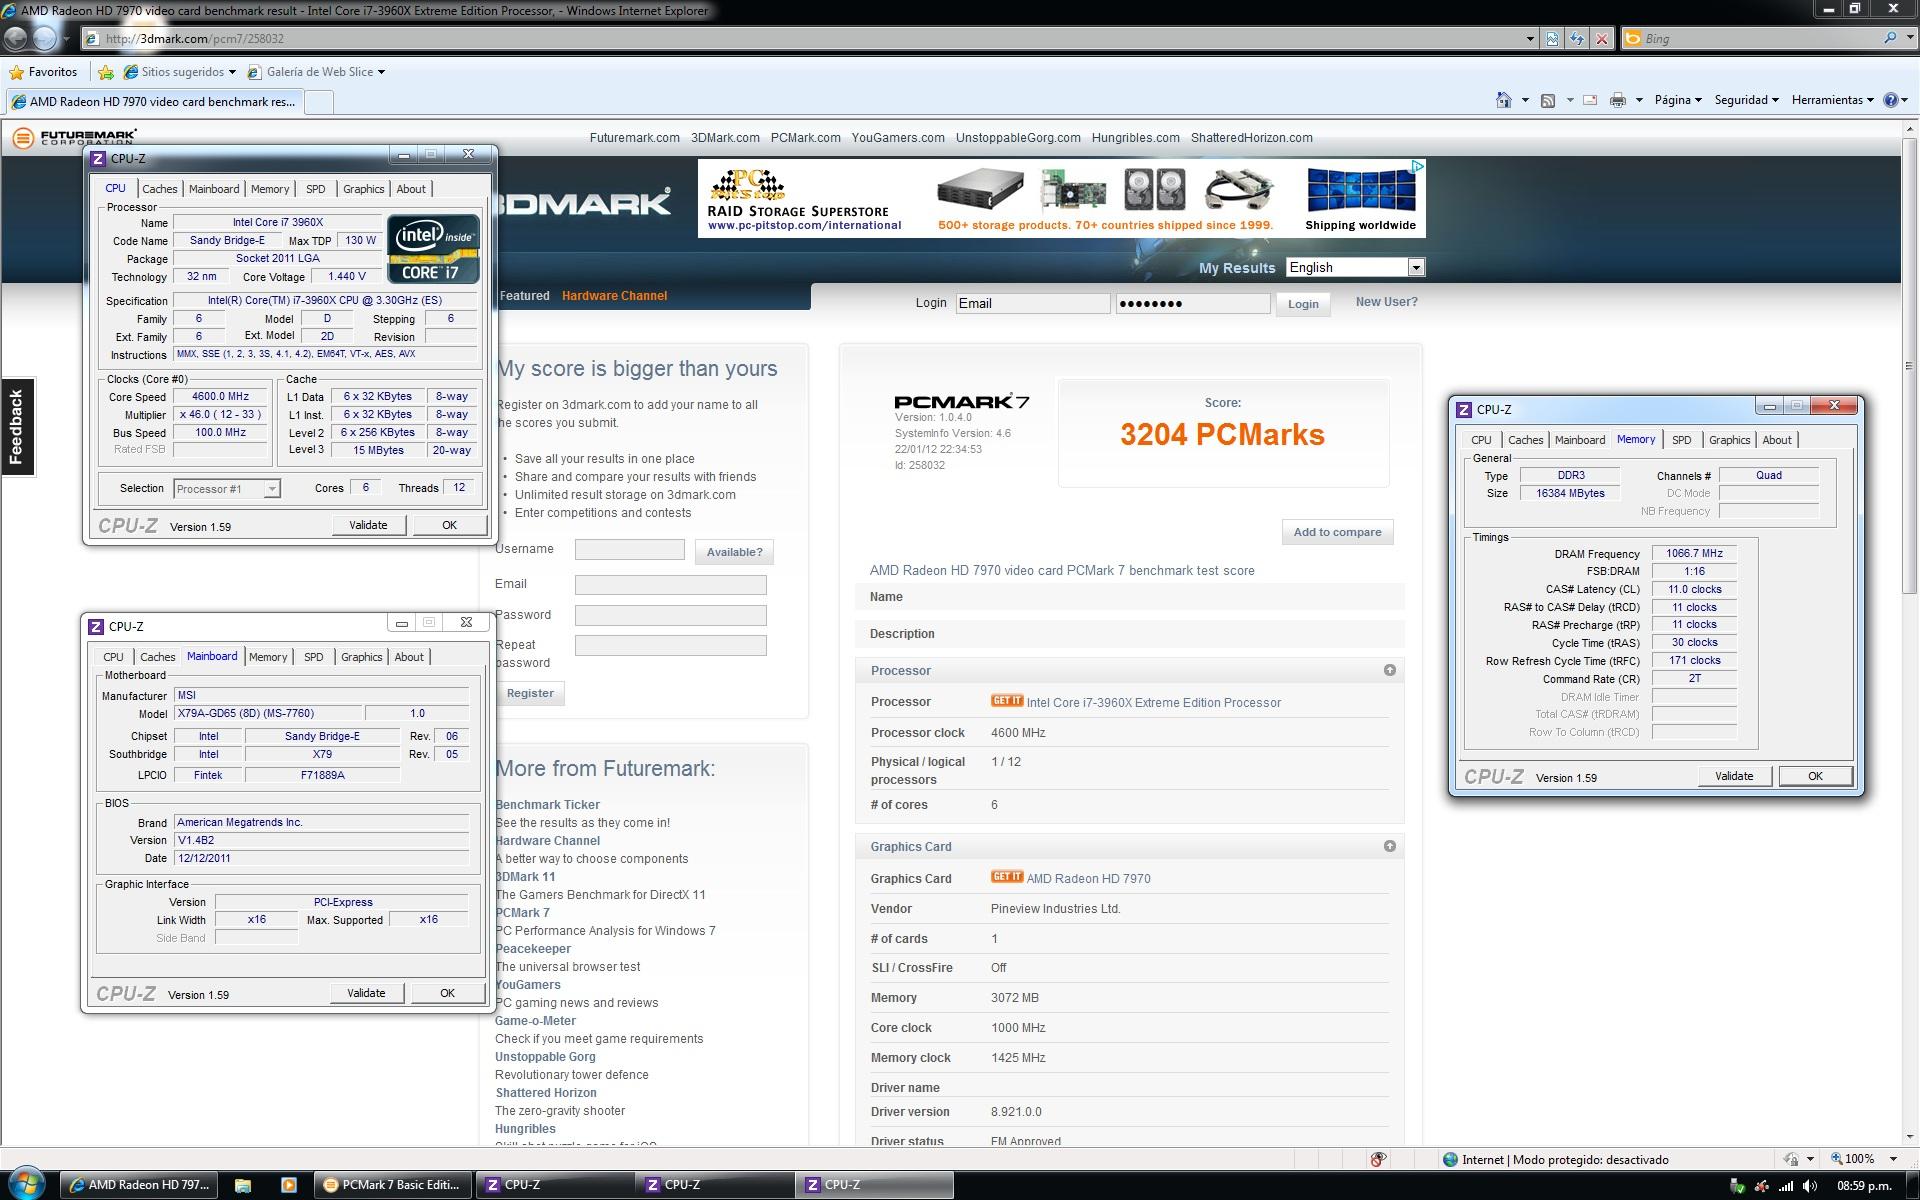The height and width of the screenshot is (1200, 1920).
Task: Click the Windows Start orb
Action: point(26,1184)
